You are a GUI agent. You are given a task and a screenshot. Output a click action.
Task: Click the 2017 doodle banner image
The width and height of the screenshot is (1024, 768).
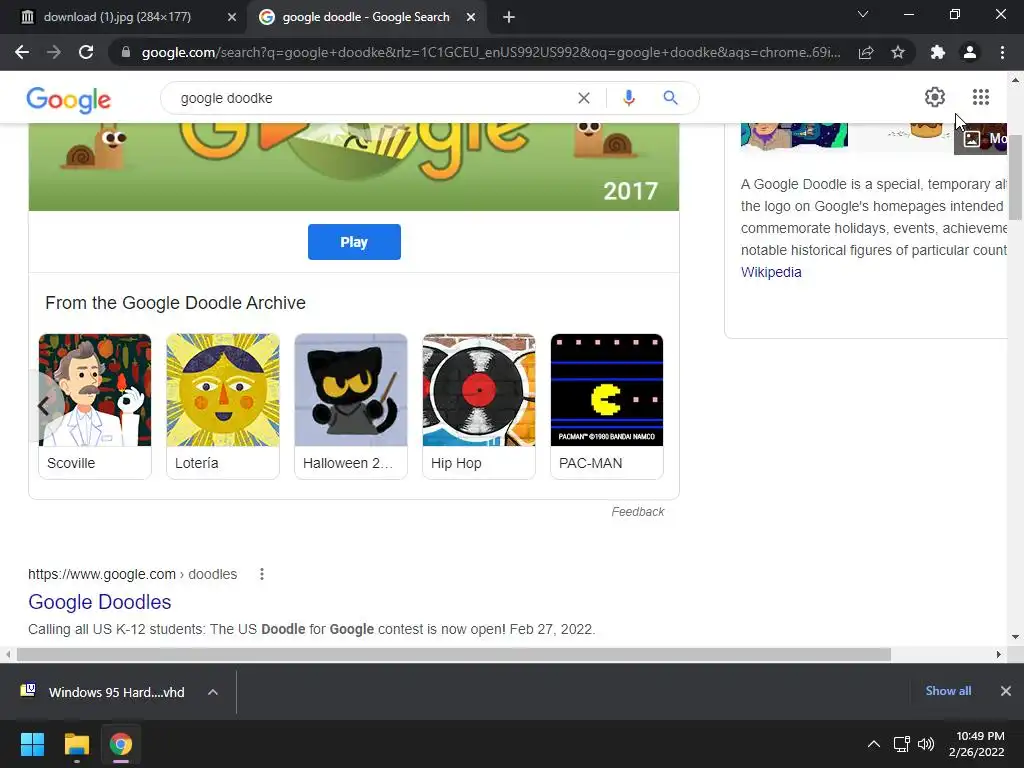pyautogui.click(x=354, y=167)
